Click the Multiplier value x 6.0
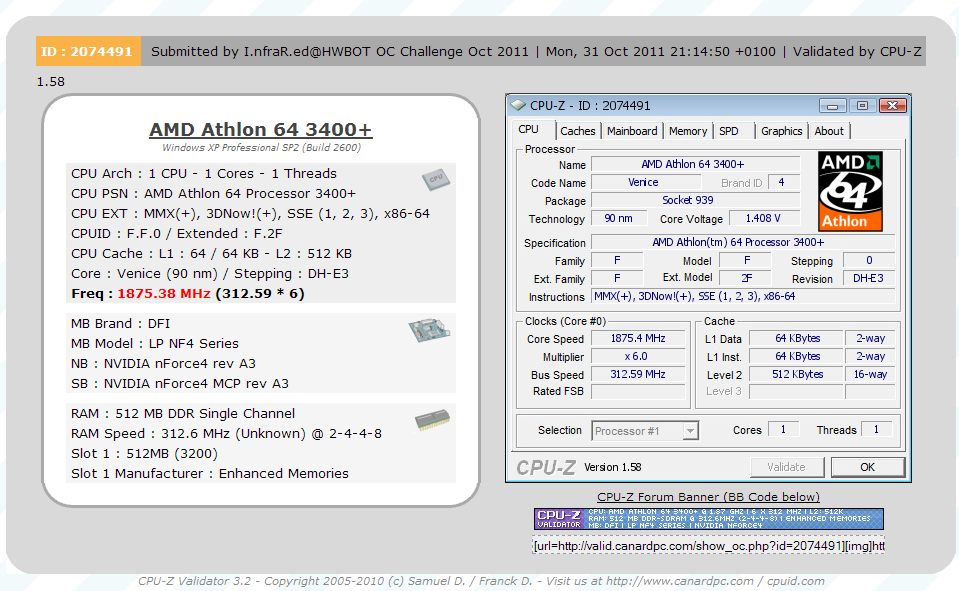Viewport: 959px width, 591px height. tap(638, 356)
